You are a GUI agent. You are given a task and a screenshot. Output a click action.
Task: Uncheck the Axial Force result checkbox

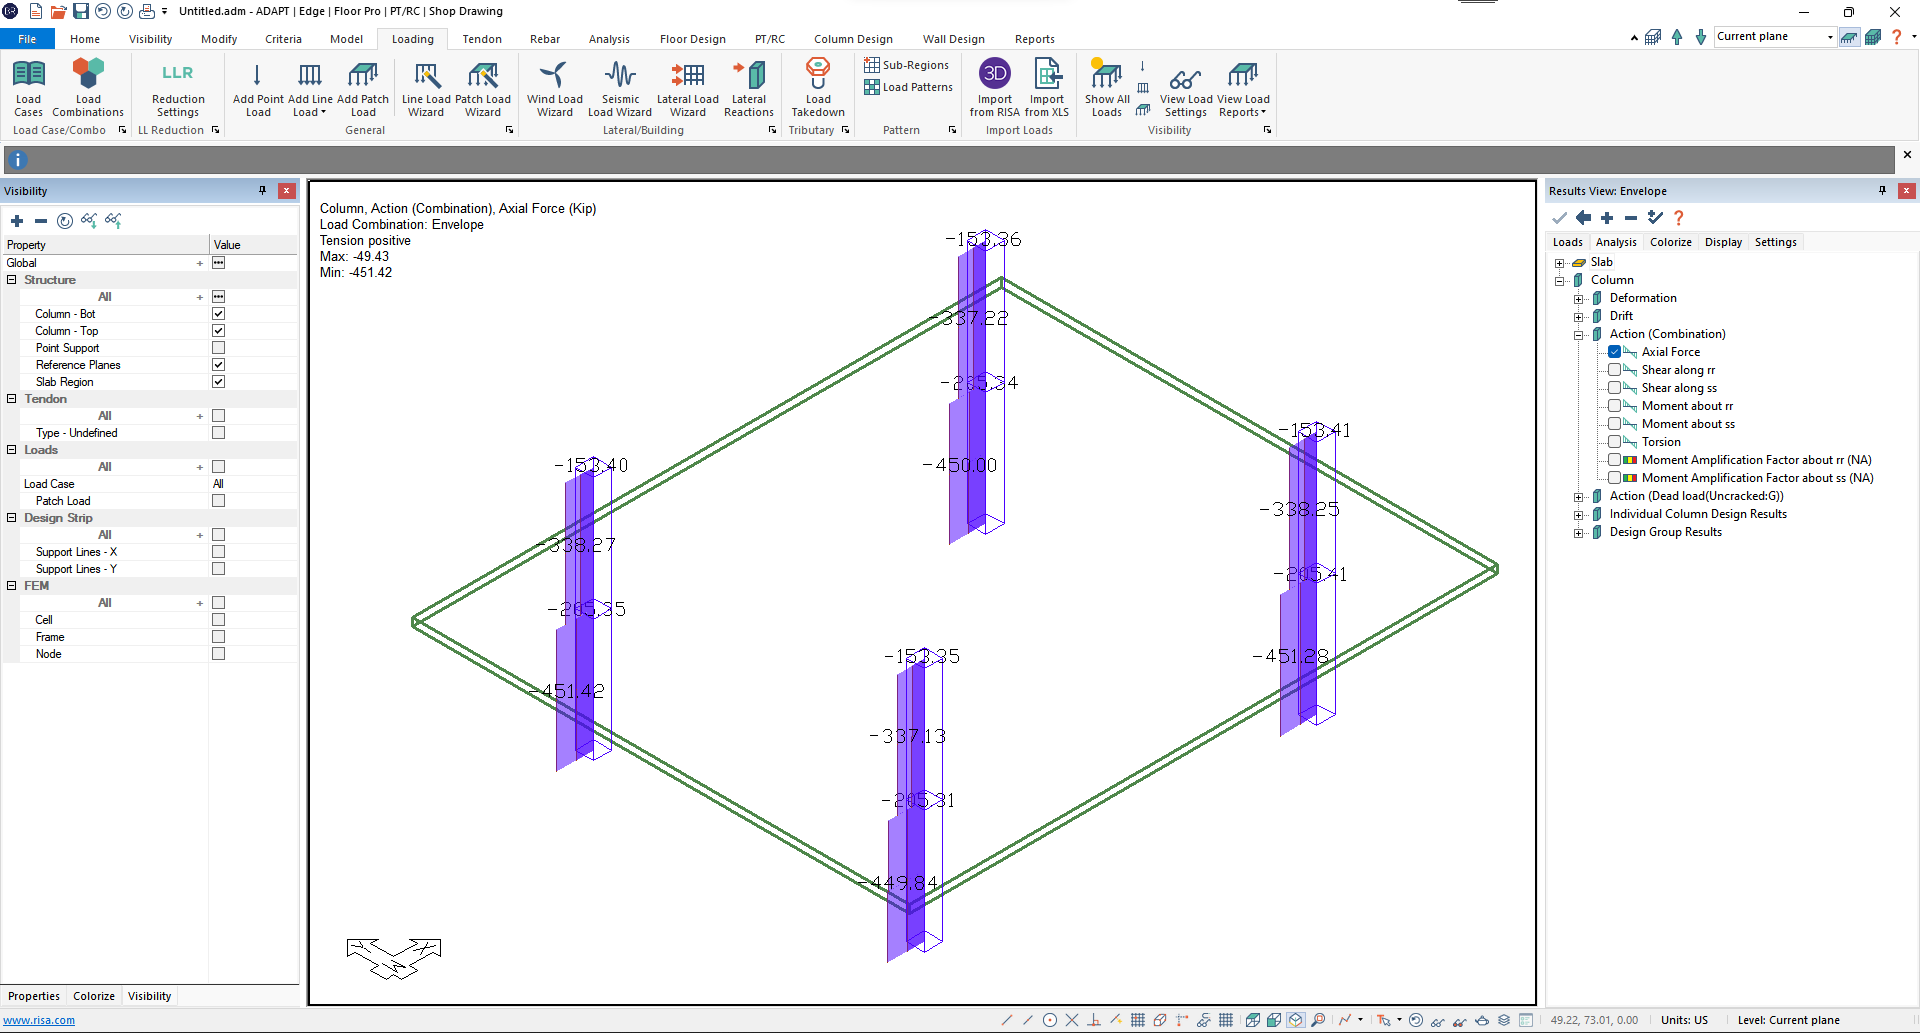[x=1614, y=352]
